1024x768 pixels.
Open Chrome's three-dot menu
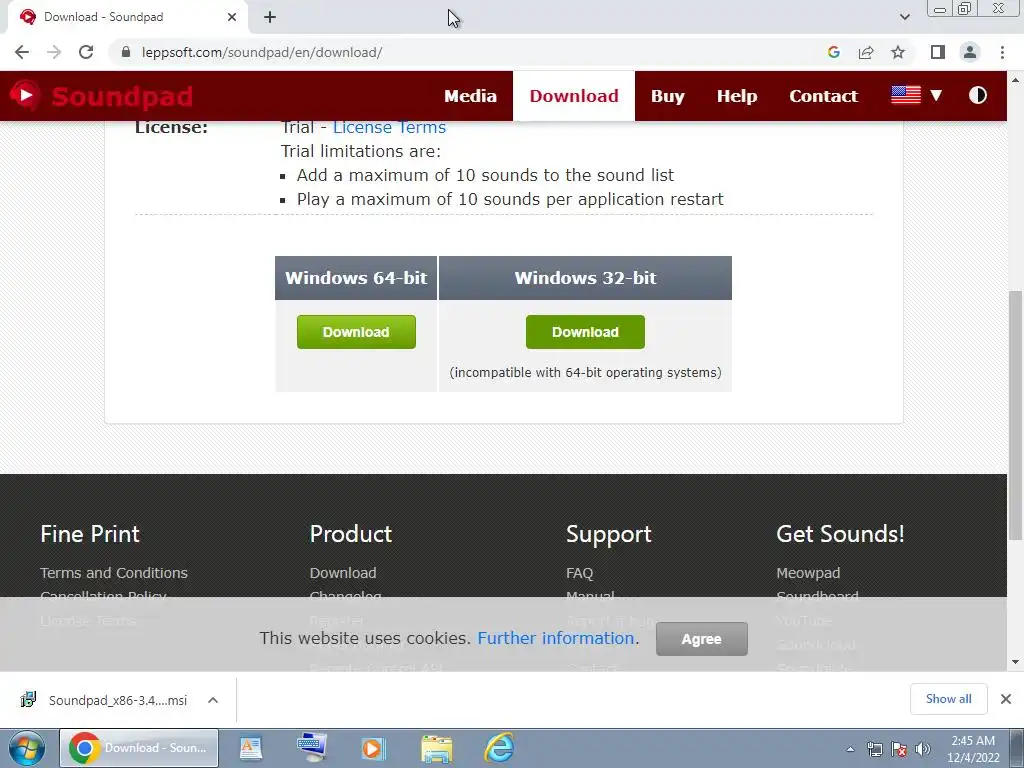point(1002,52)
